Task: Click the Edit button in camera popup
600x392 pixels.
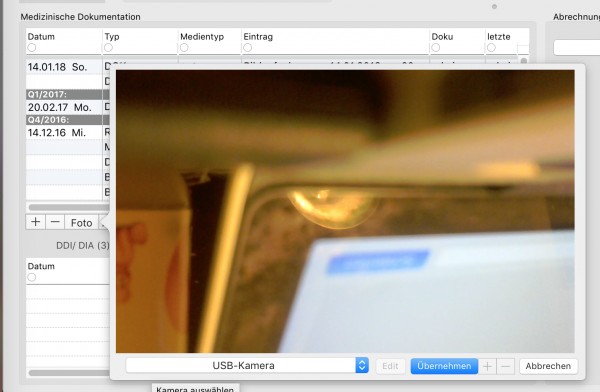Action: [x=390, y=366]
